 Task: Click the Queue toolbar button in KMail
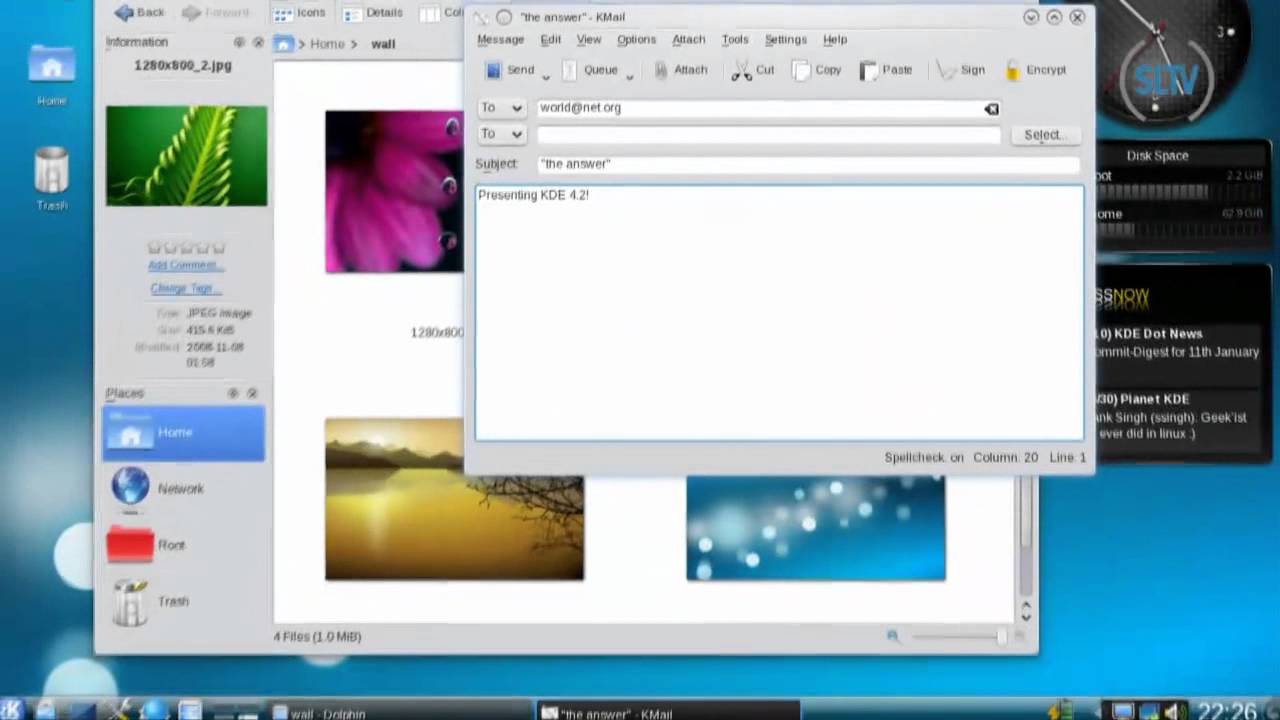coord(590,70)
